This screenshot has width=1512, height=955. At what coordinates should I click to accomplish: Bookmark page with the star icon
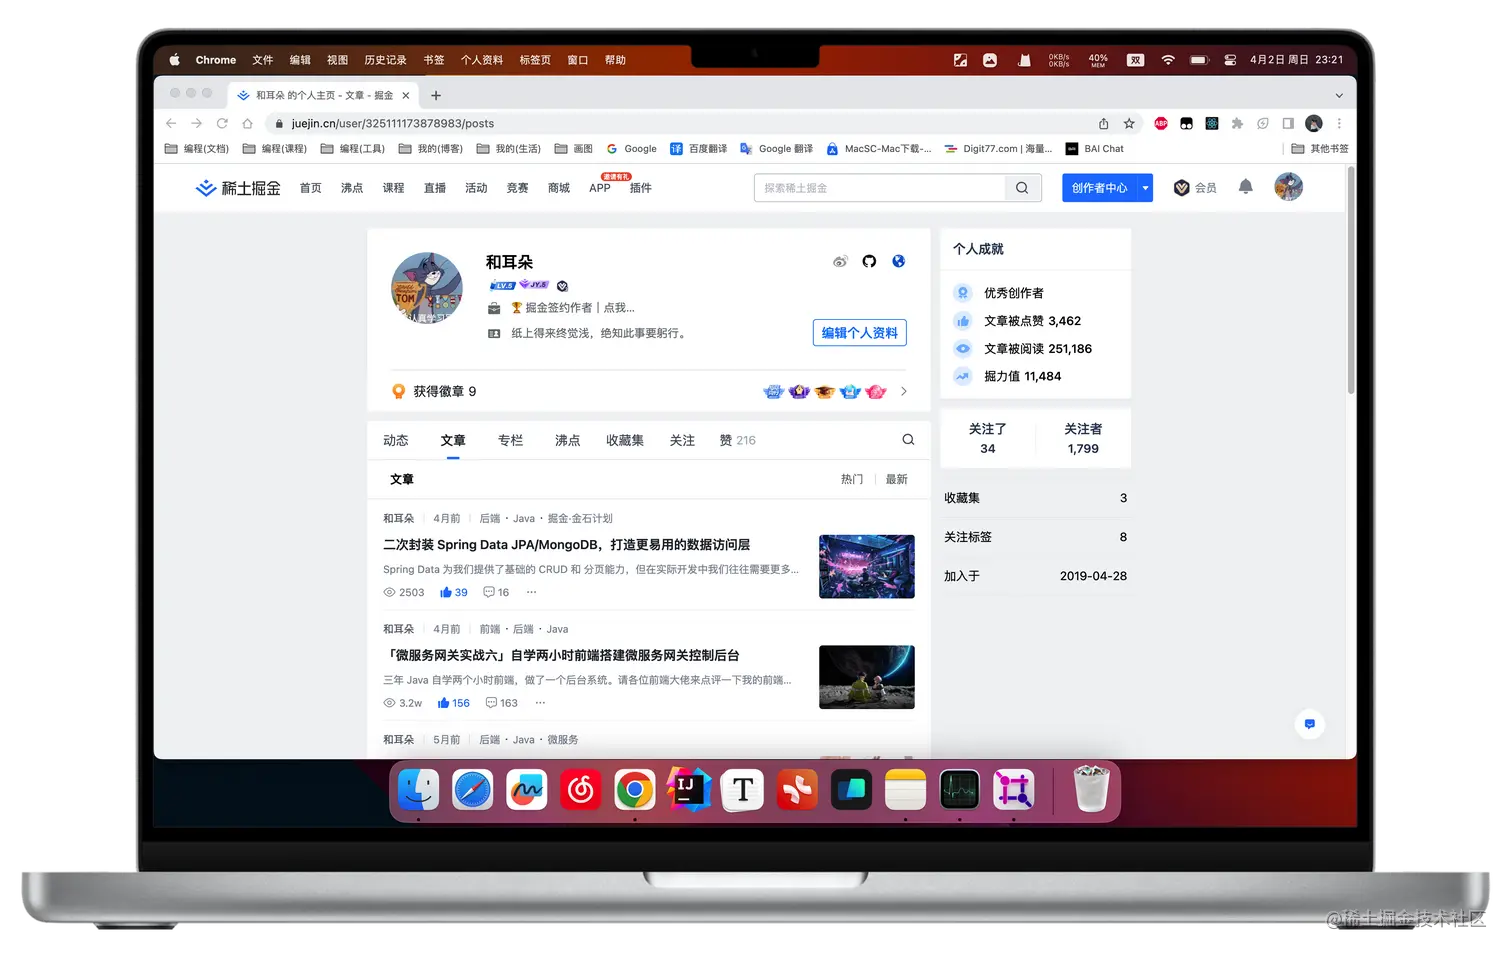pos(1129,124)
